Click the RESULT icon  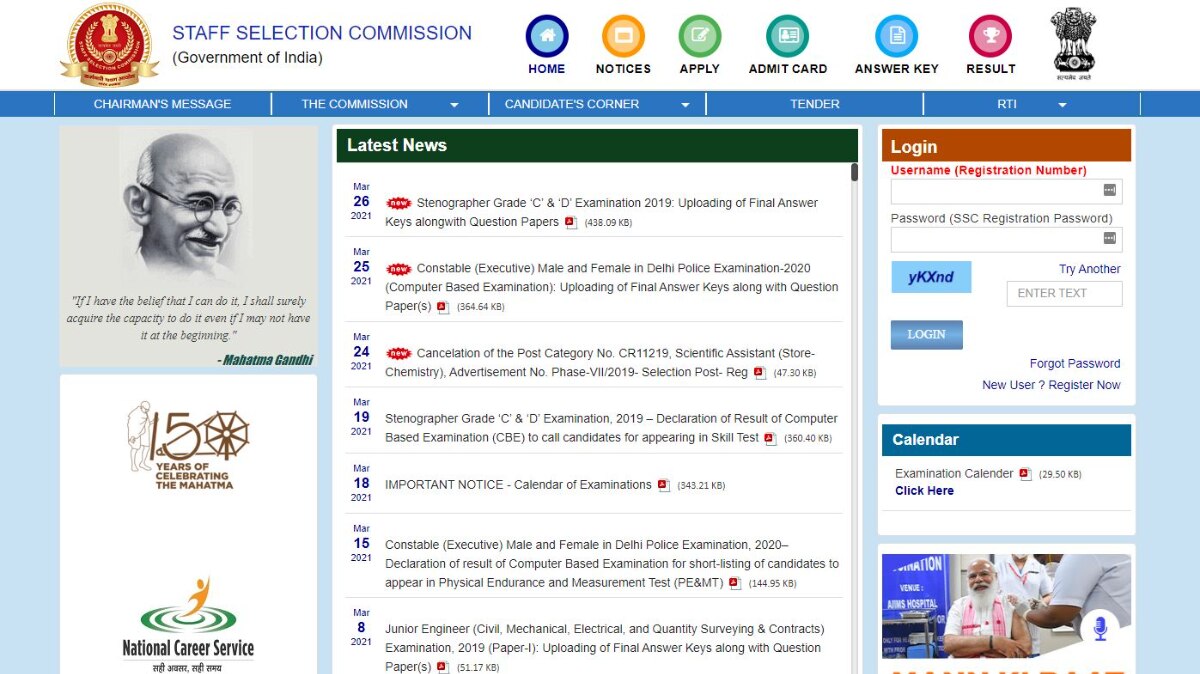(989, 35)
